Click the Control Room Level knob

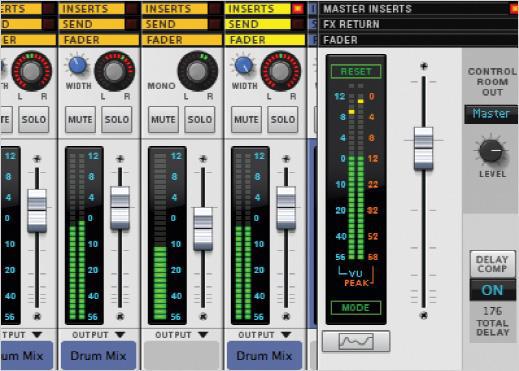pyautogui.click(x=491, y=151)
